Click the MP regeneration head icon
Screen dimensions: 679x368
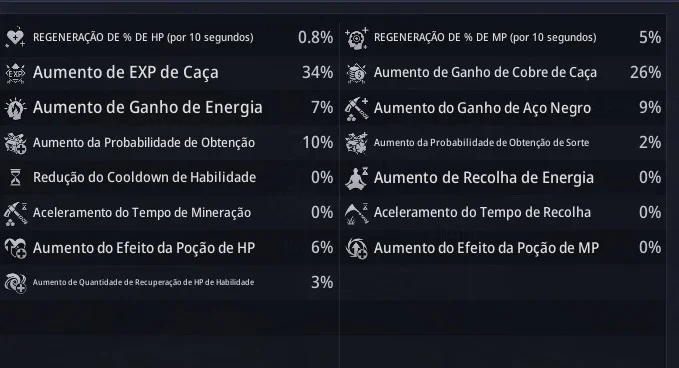[356, 38]
